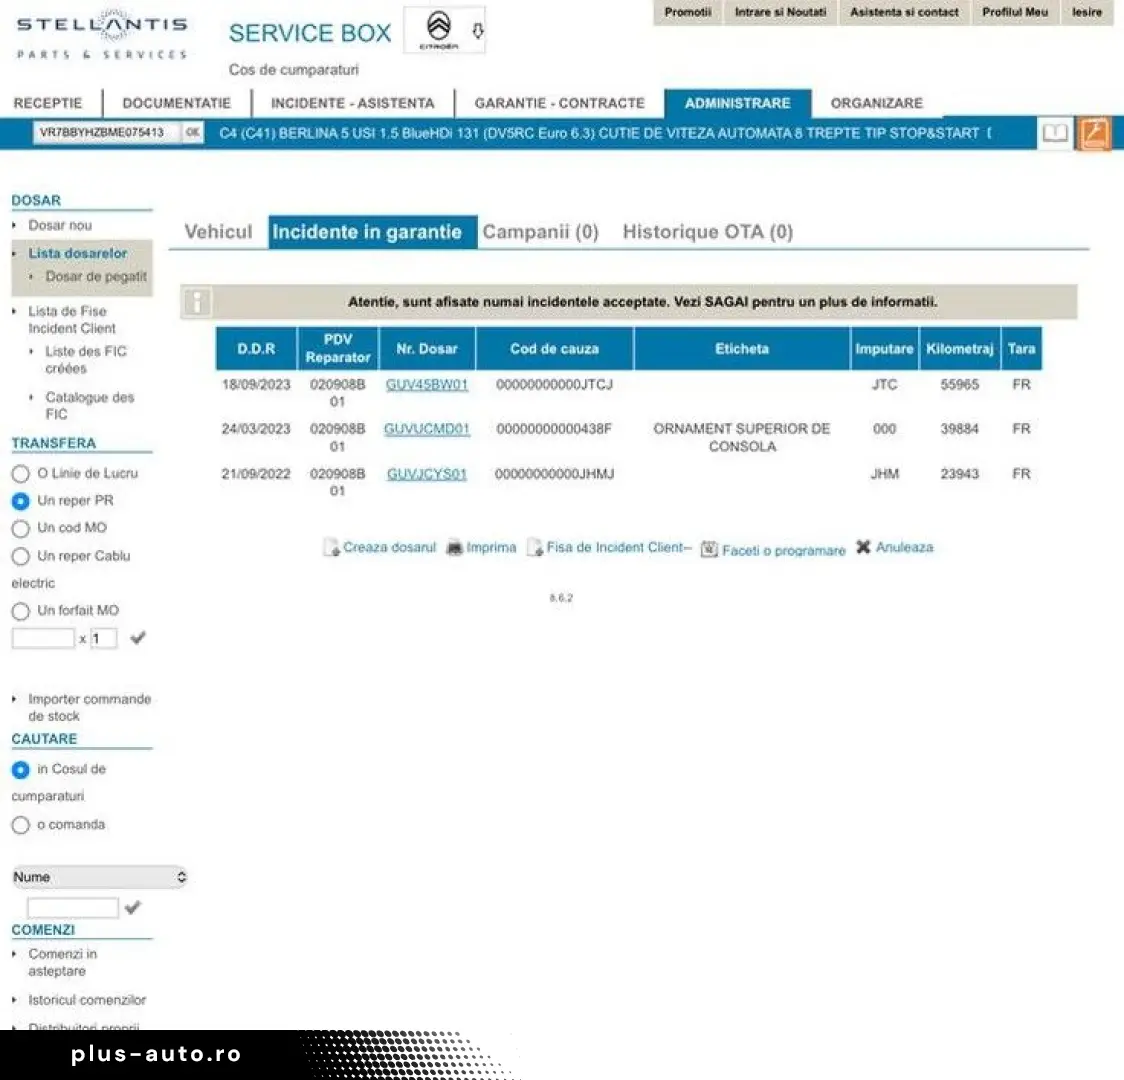Focus the quantity field showing 1

103,638
